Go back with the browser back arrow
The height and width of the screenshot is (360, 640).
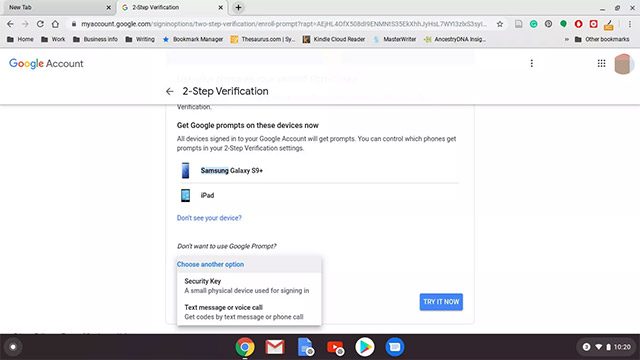(10, 24)
